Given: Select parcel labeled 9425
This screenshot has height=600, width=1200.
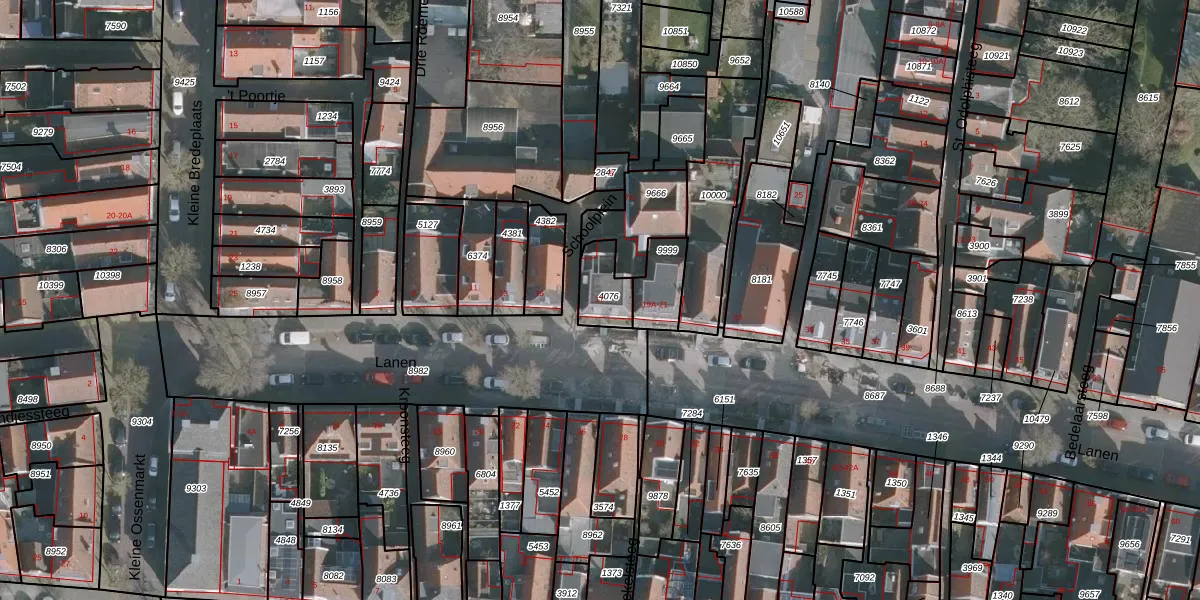Looking at the screenshot, I should click(184, 82).
